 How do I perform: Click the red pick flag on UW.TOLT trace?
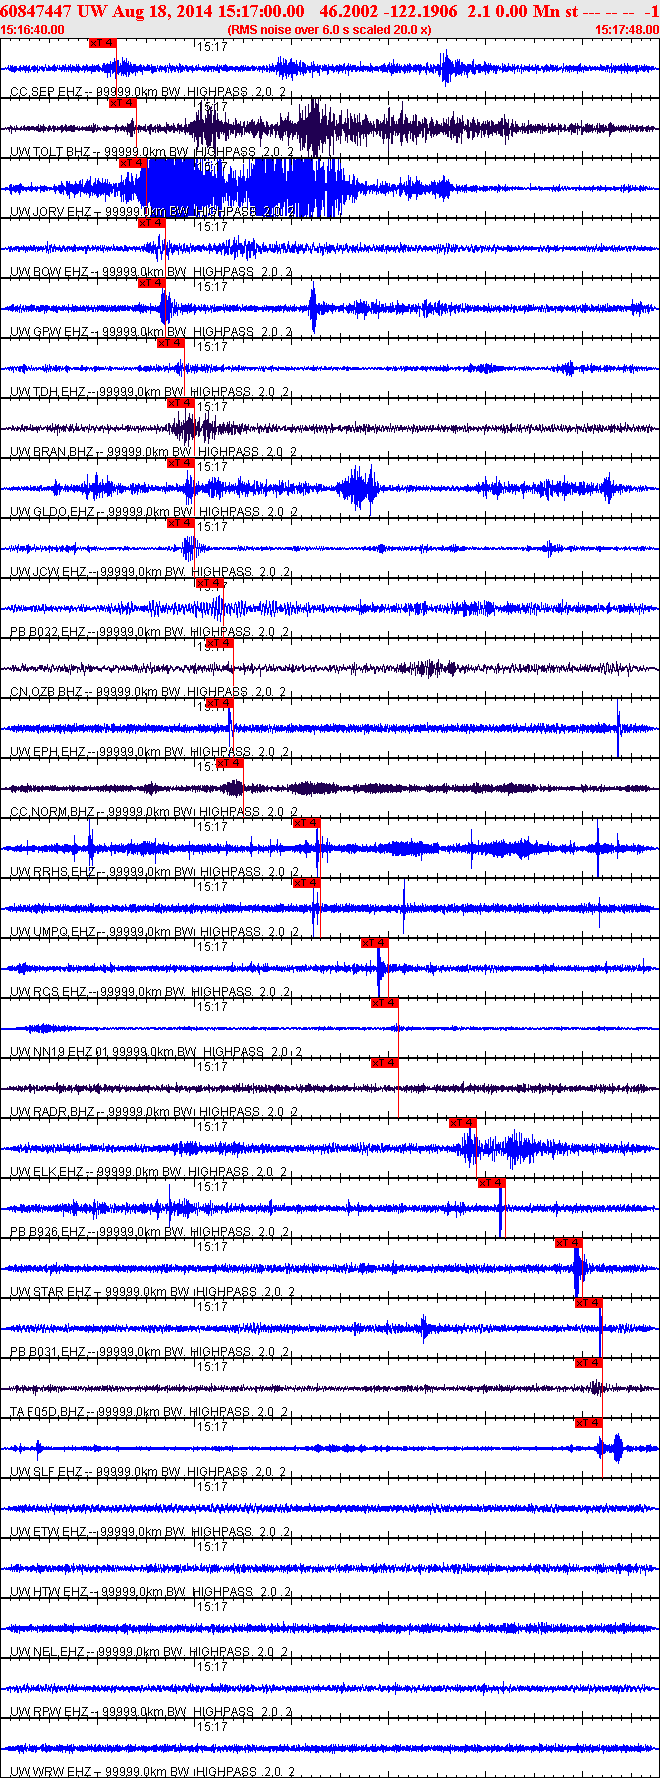tap(122, 103)
